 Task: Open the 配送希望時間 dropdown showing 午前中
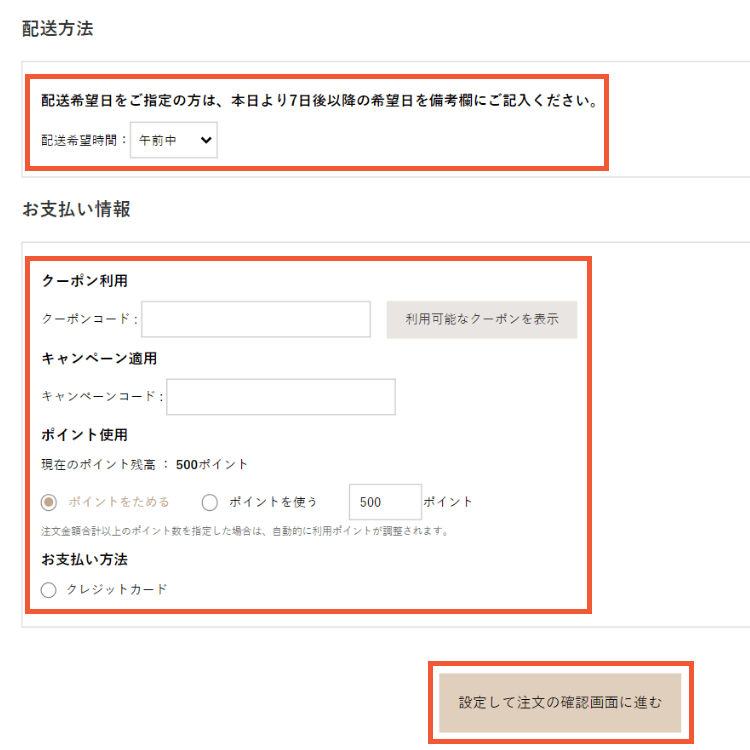coord(173,141)
